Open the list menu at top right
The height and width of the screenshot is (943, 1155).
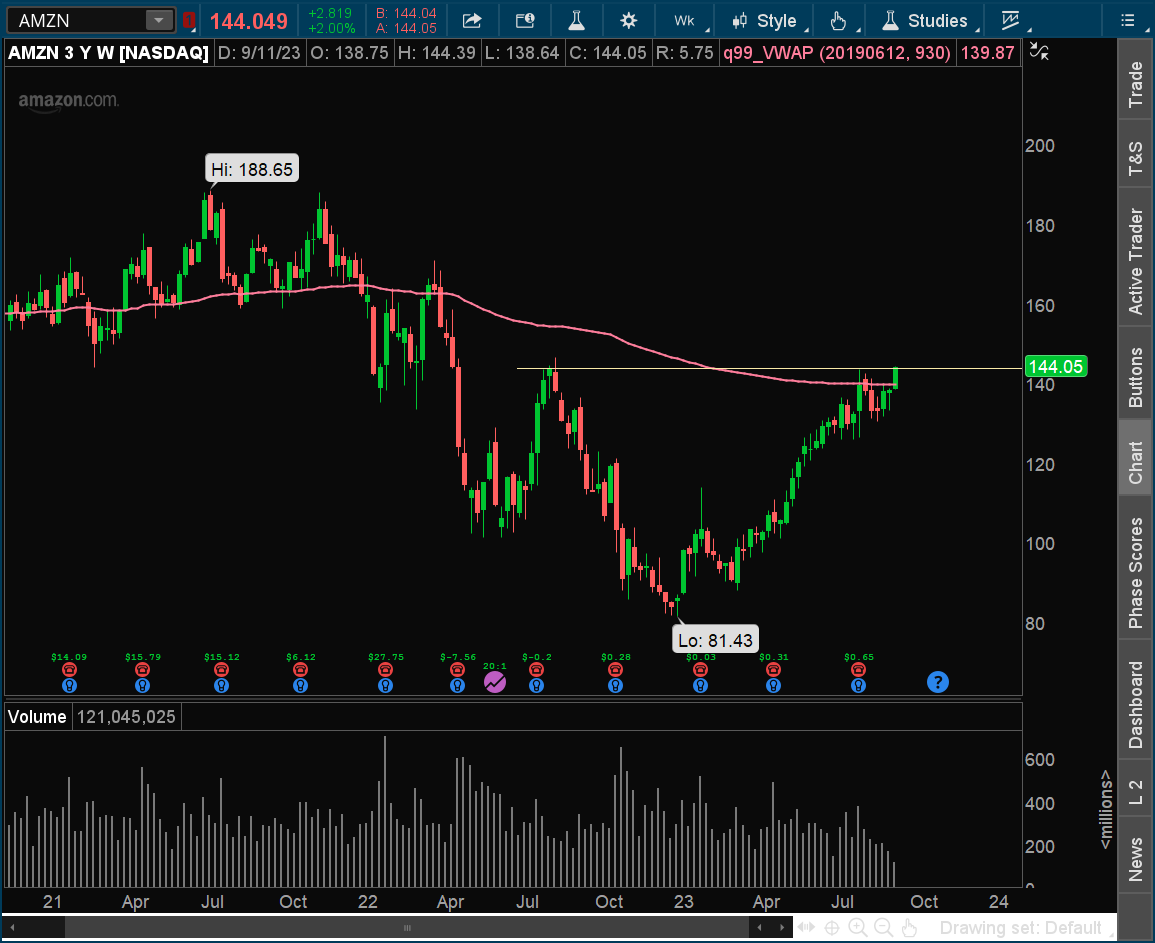coord(1128,21)
